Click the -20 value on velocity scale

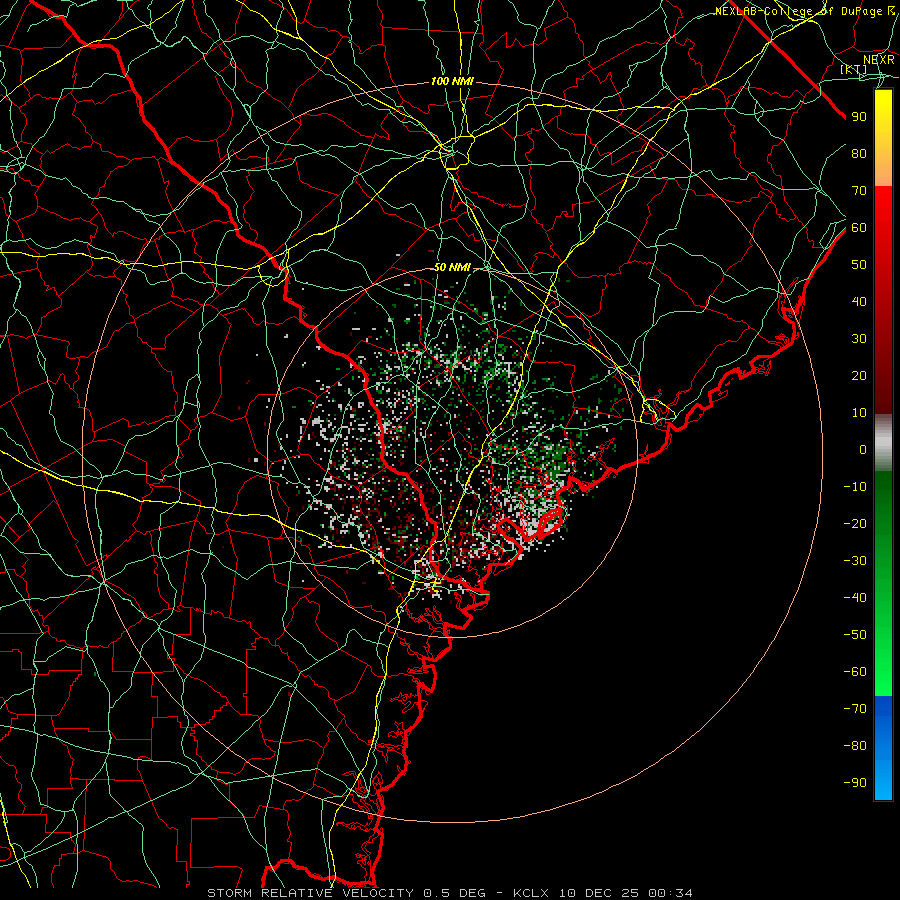(855, 524)
